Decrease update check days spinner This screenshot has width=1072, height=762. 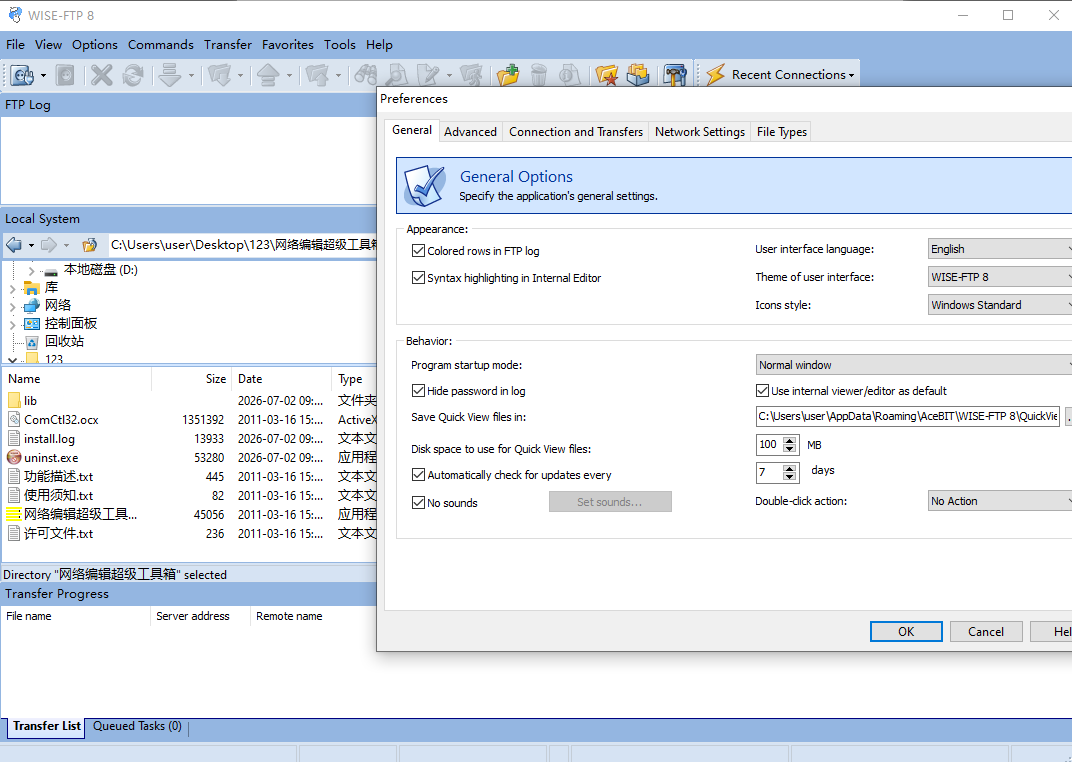coord(790,476)
